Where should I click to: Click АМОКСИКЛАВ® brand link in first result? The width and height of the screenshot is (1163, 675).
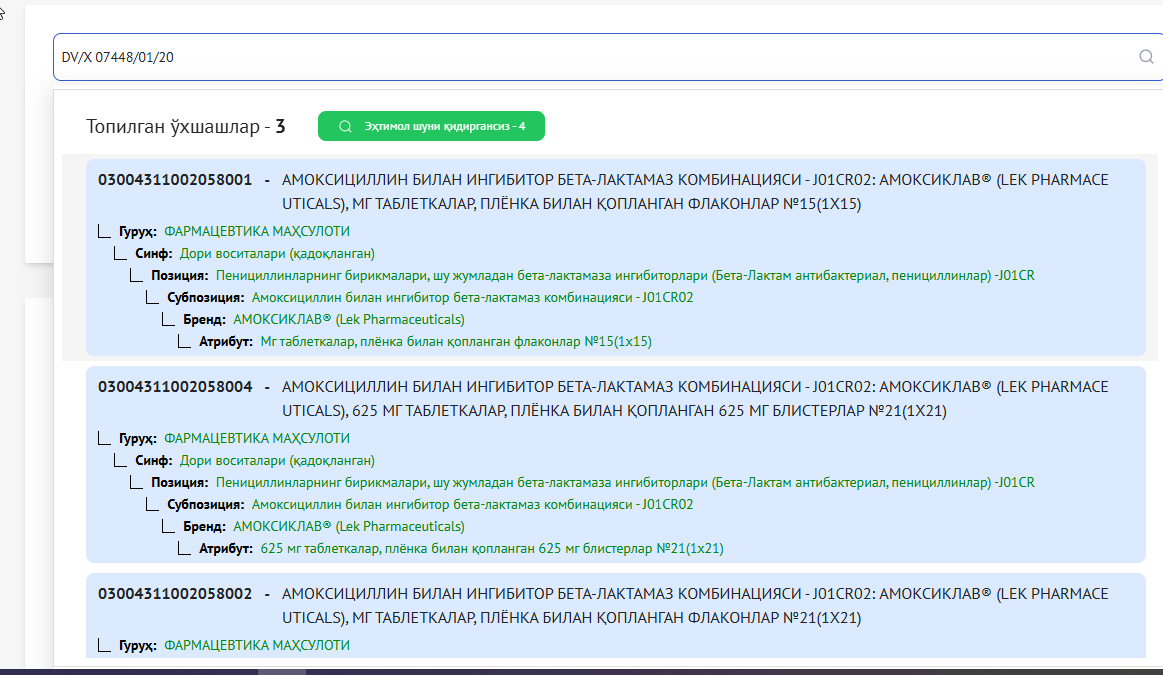[349, 320]
